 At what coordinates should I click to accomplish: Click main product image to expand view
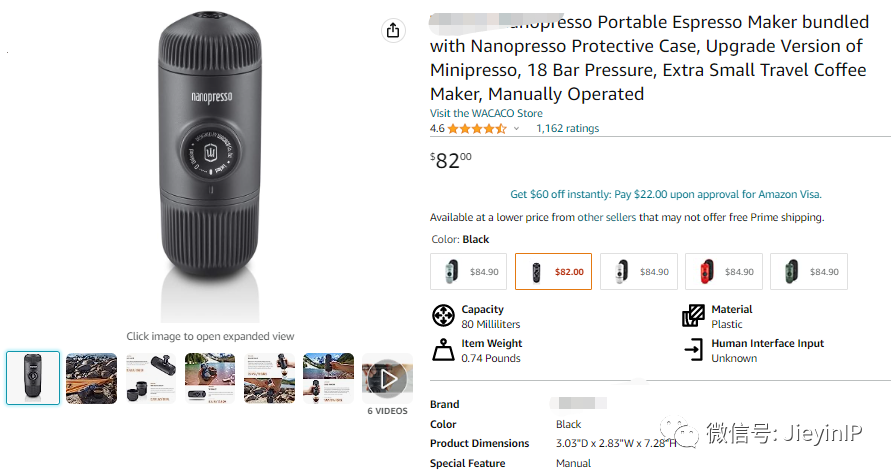pos(210,165)
